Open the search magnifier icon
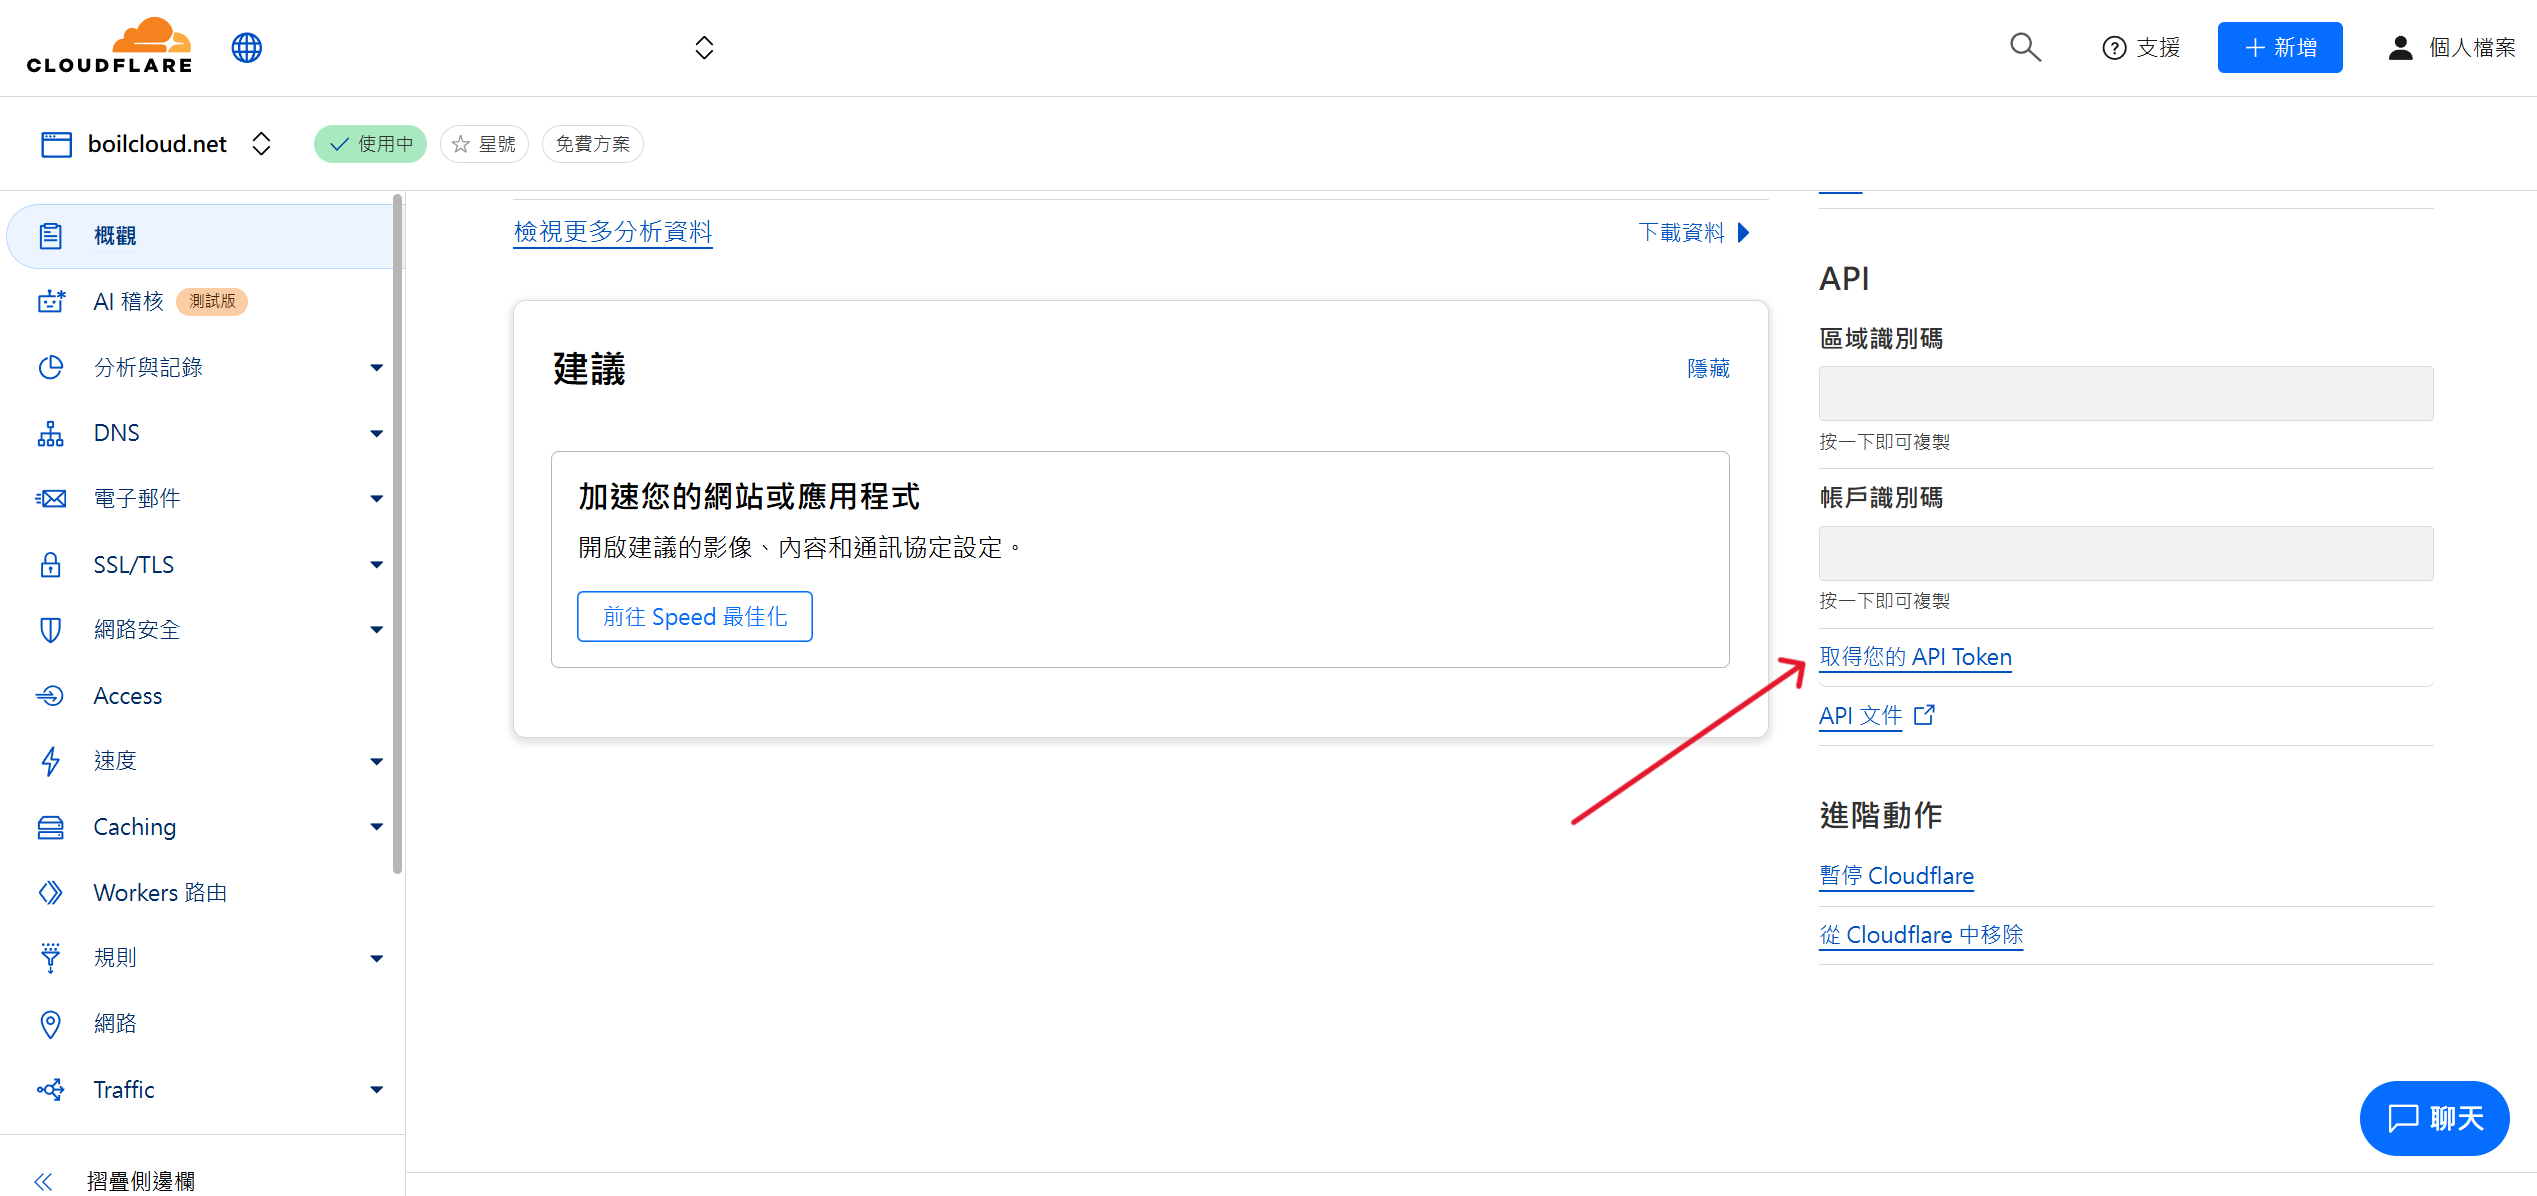Image resolution: width=2537 pixels, height=1196 pixels. tap(2025, 47)
